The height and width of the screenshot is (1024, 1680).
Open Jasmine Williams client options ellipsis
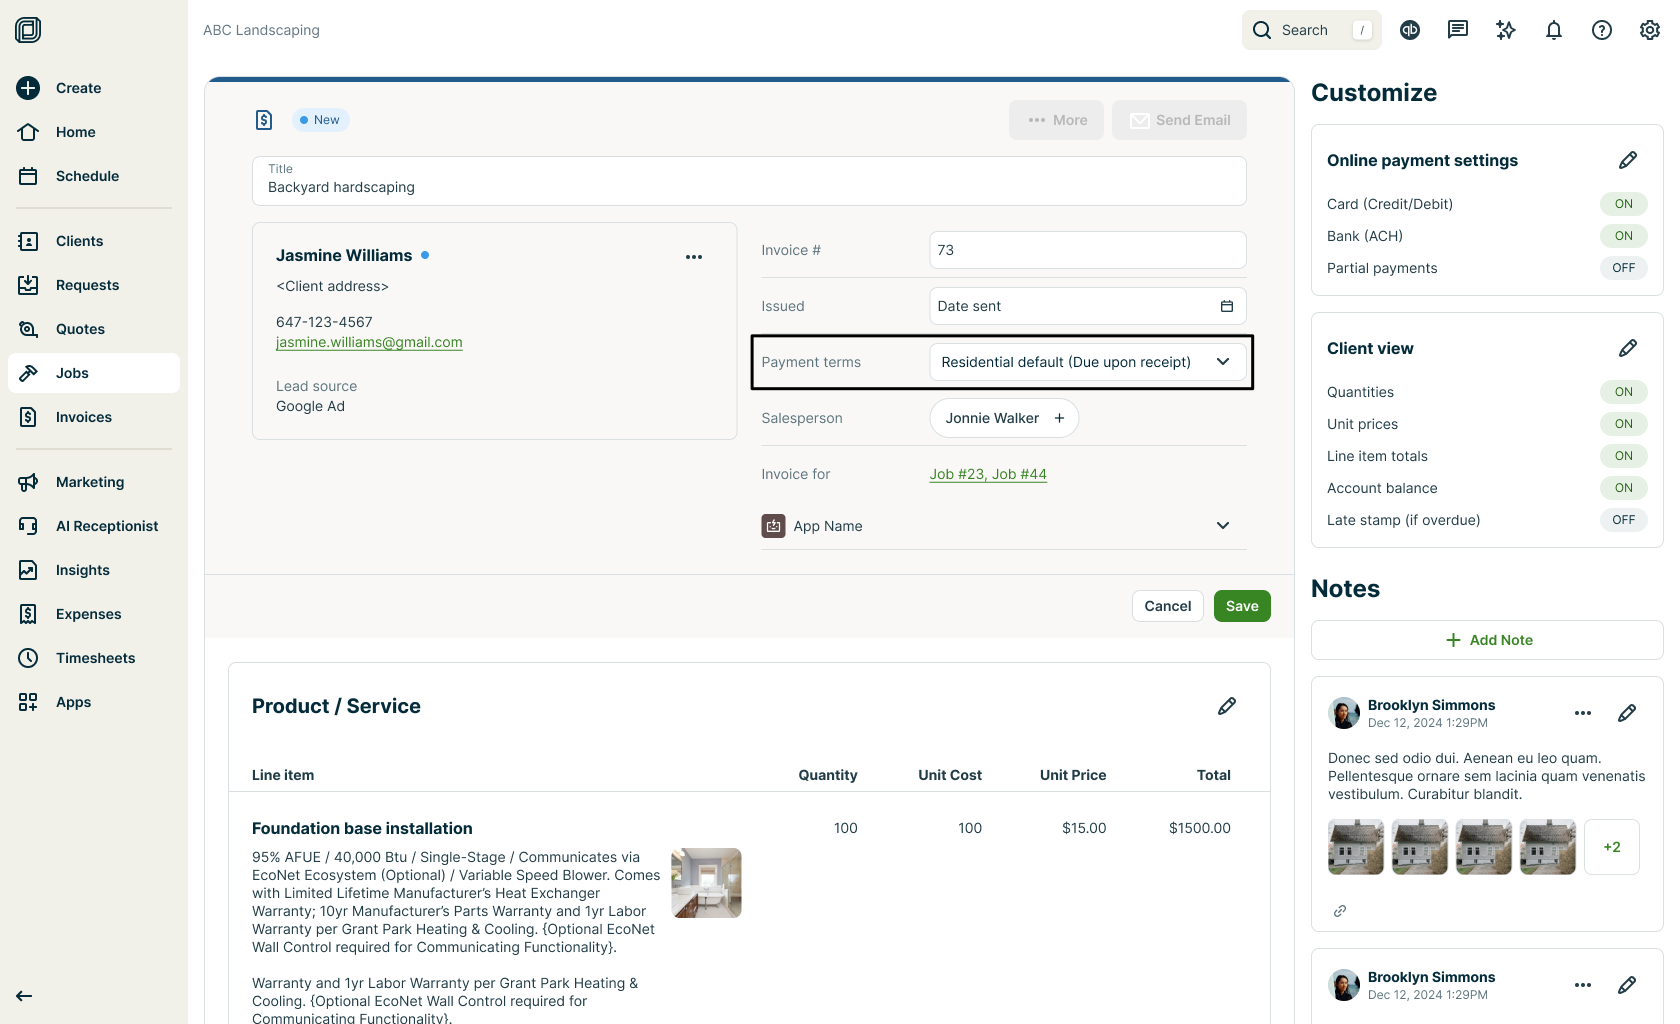pos(693,257)
